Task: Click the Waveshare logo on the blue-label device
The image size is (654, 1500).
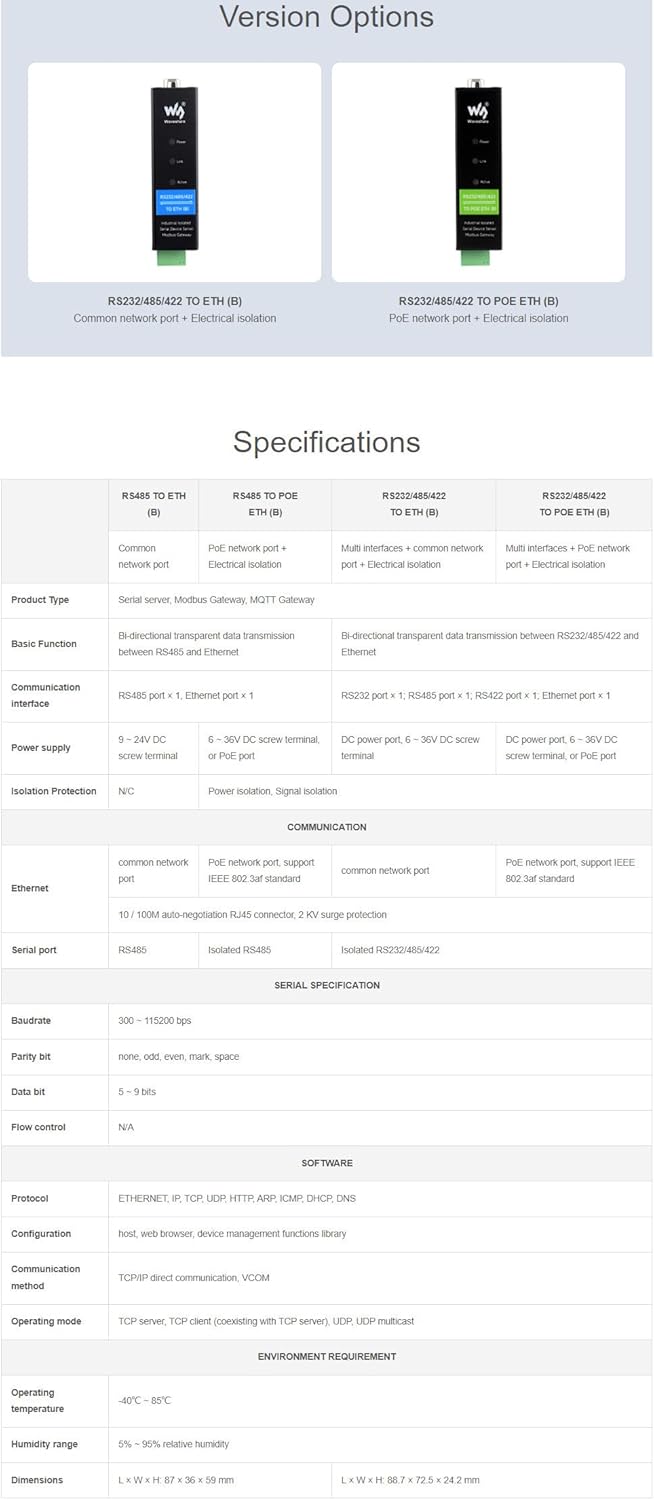Action: [174, 108]
